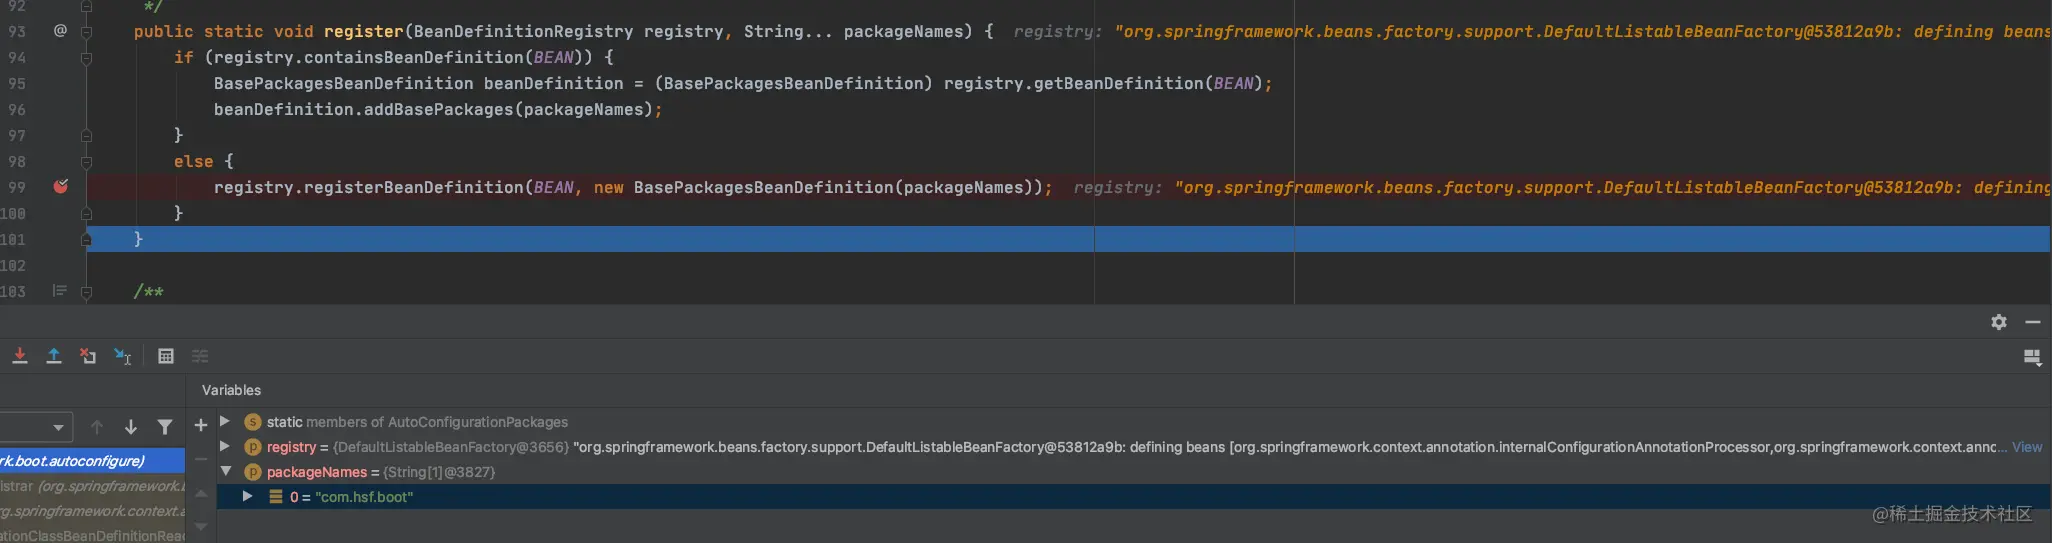Click the Trace Current Stream Chain icon

[x=200, y=356]
